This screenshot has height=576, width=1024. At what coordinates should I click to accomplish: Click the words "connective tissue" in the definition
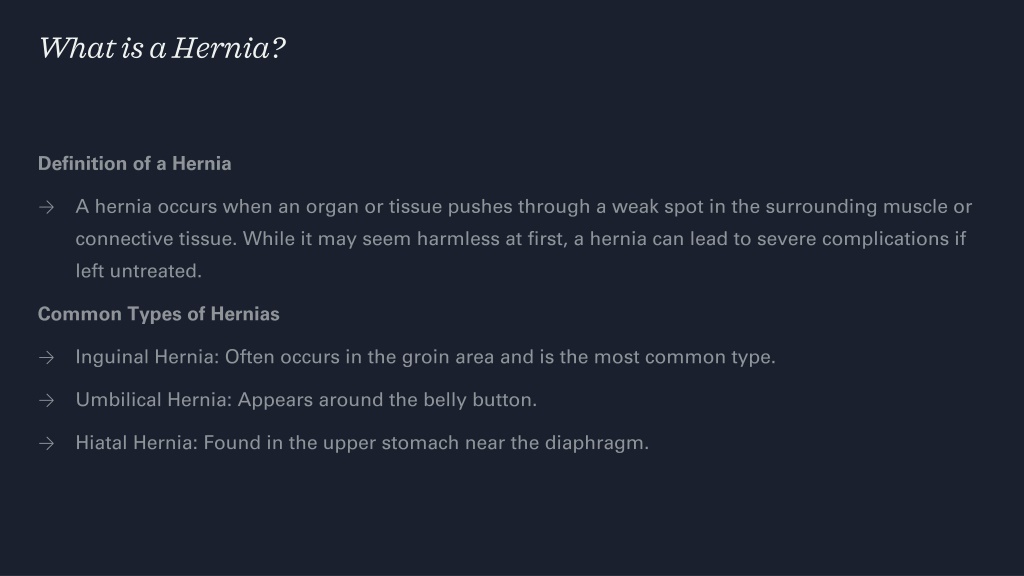156,239
